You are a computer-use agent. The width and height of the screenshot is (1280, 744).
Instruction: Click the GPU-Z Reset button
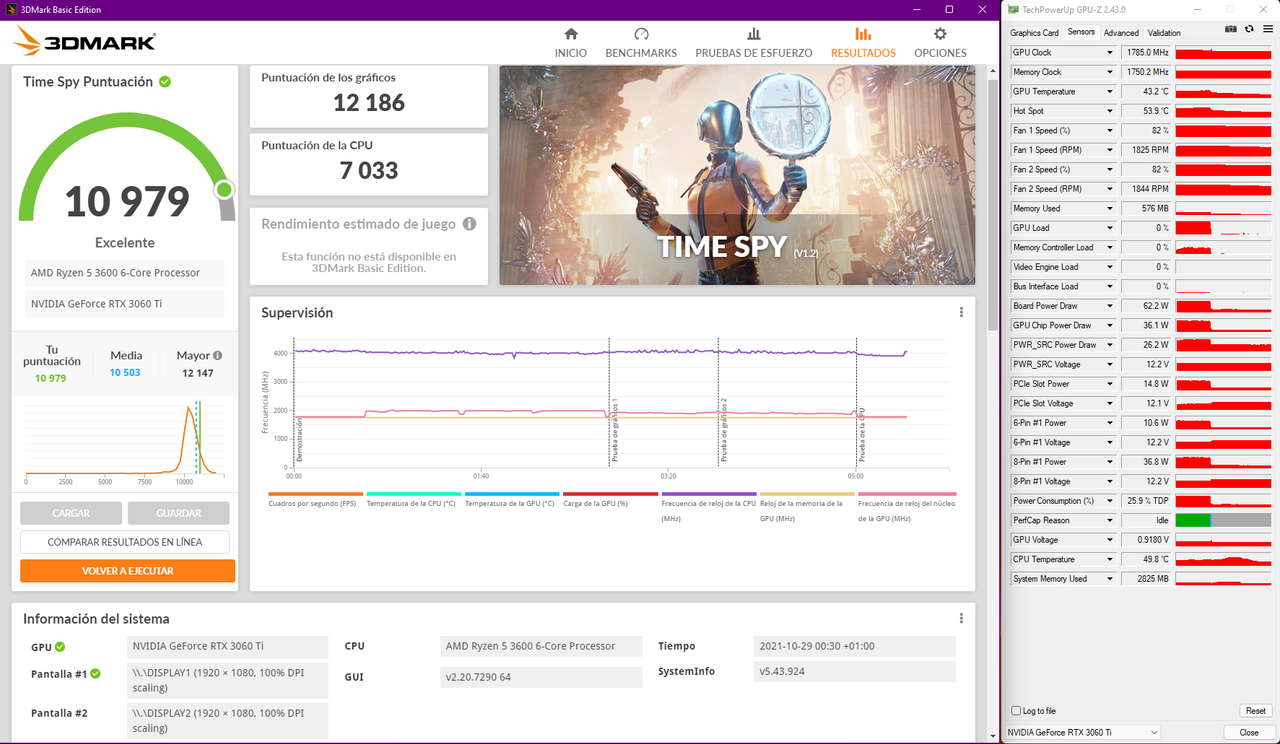[x=1255, y=711]
